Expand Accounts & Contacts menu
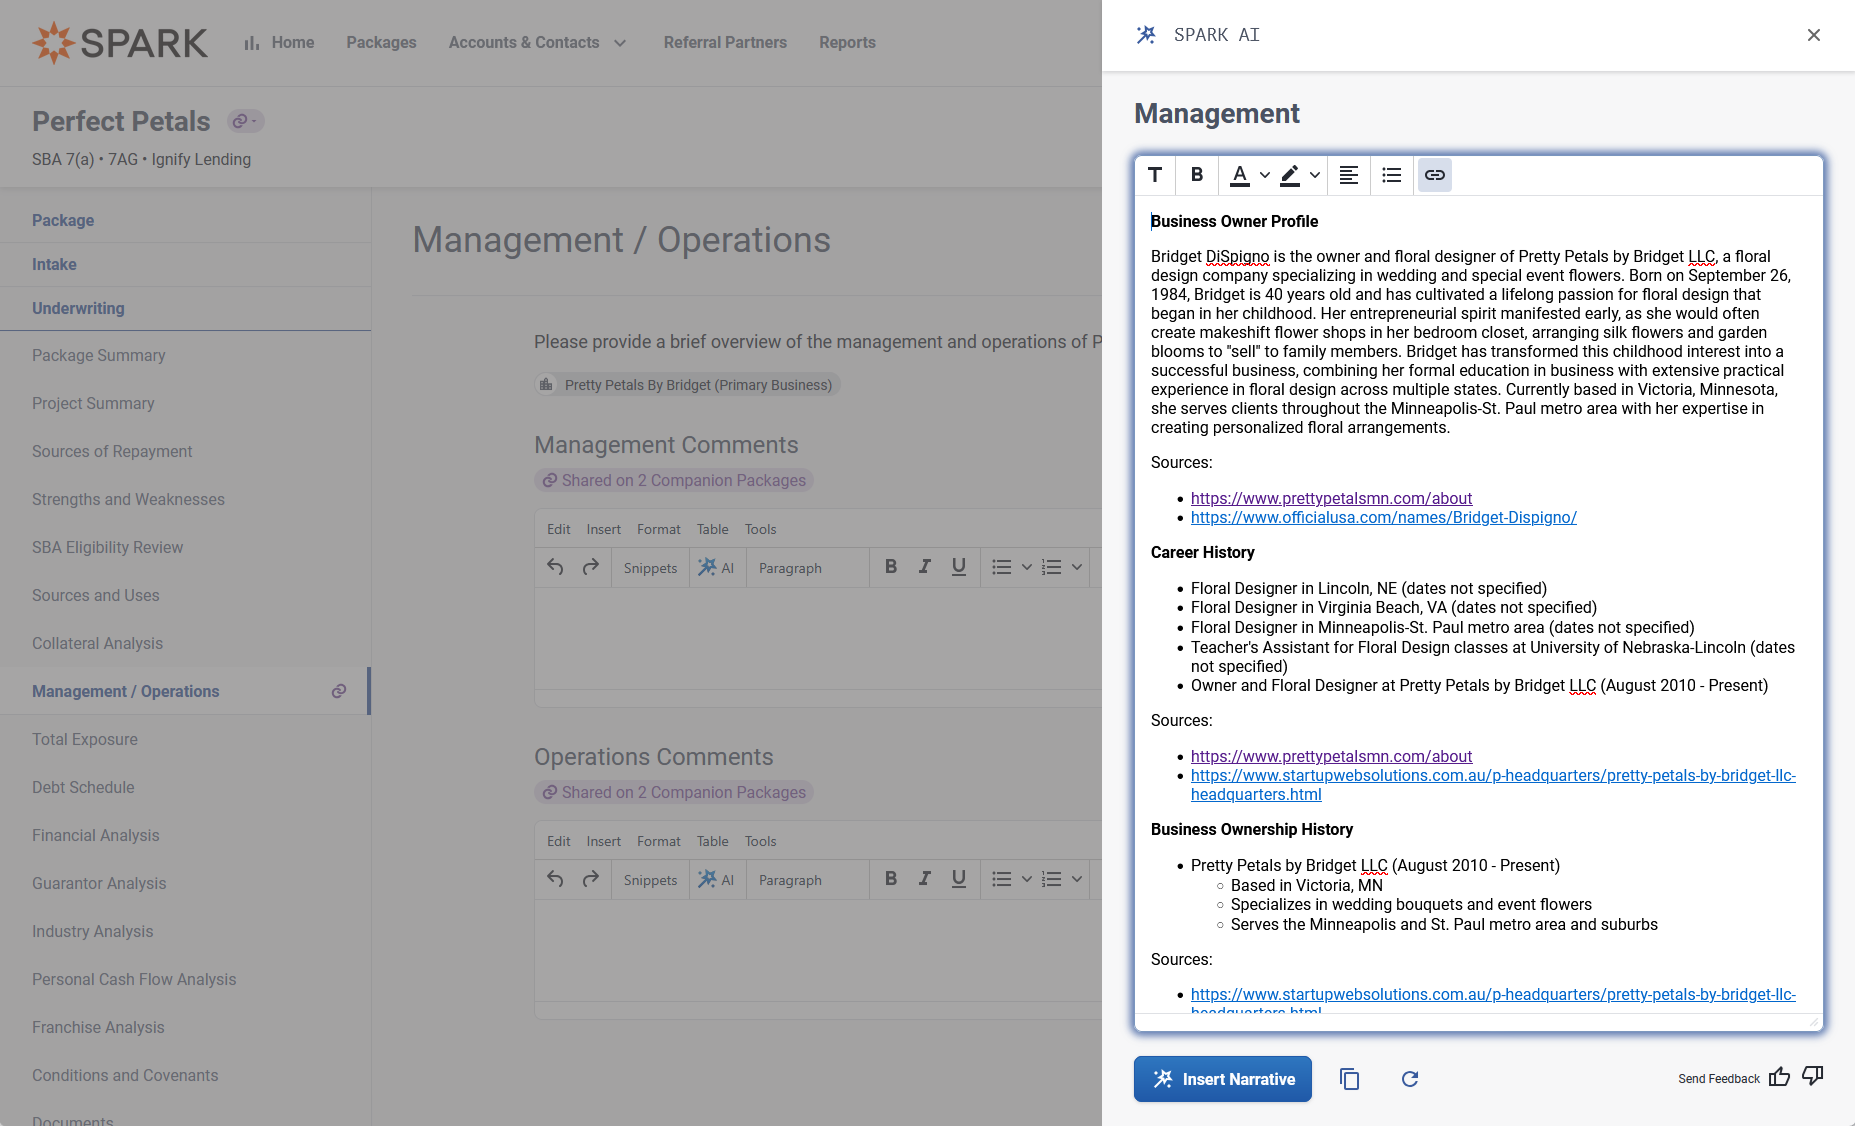Image resolution: width=1855 pixels, height=1126 pixels. [x=537, y=43]
